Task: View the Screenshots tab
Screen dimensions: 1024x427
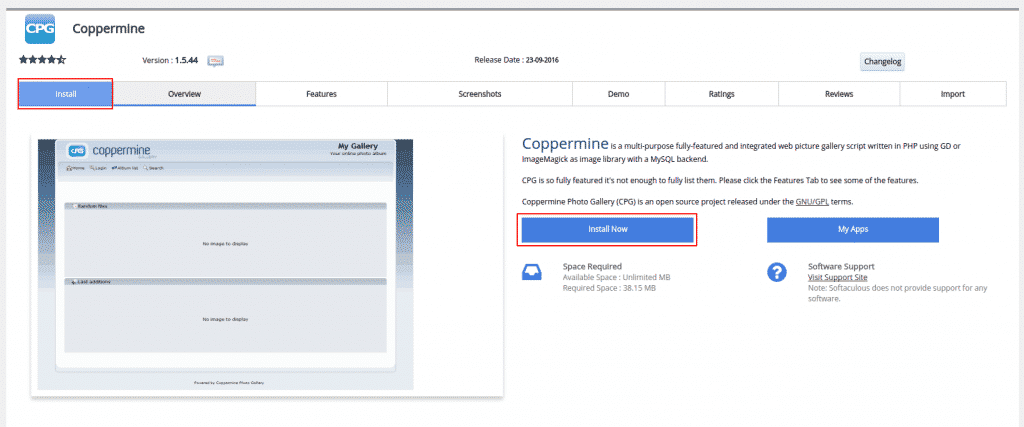Action: click(480, 94)
